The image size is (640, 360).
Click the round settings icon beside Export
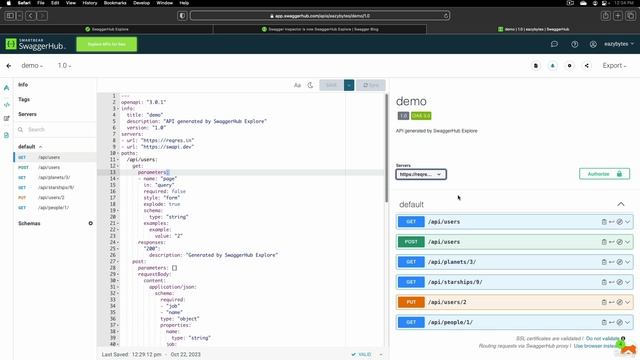(x=569, y=66)
